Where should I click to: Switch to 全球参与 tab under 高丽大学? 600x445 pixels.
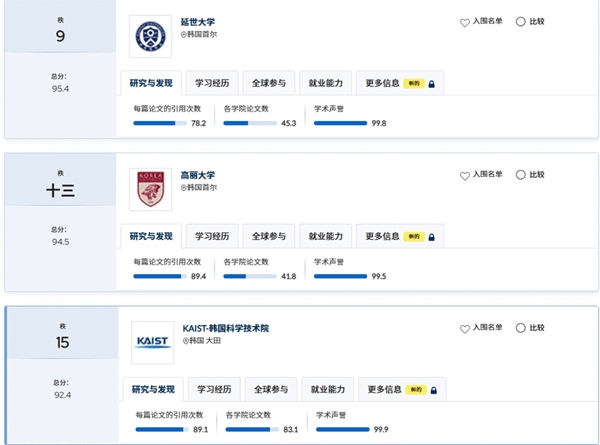pyautogui.click(x=269, y=236)
